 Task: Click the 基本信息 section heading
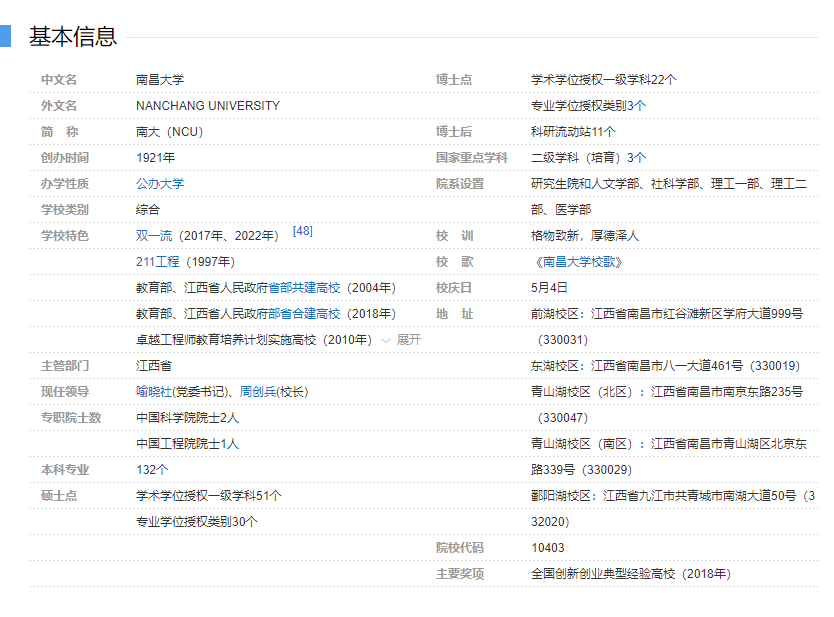coord(73,37)
